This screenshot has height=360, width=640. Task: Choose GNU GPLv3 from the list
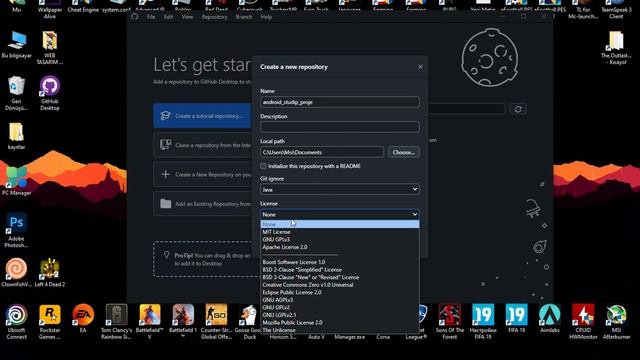pos(340,239)
